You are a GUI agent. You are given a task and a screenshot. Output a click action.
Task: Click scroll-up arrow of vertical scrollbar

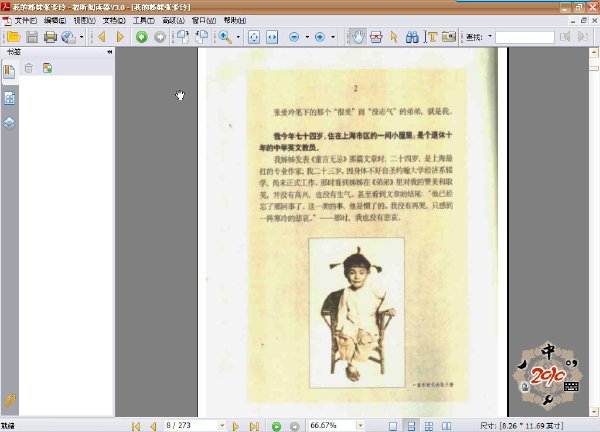[x=594, y=52]
